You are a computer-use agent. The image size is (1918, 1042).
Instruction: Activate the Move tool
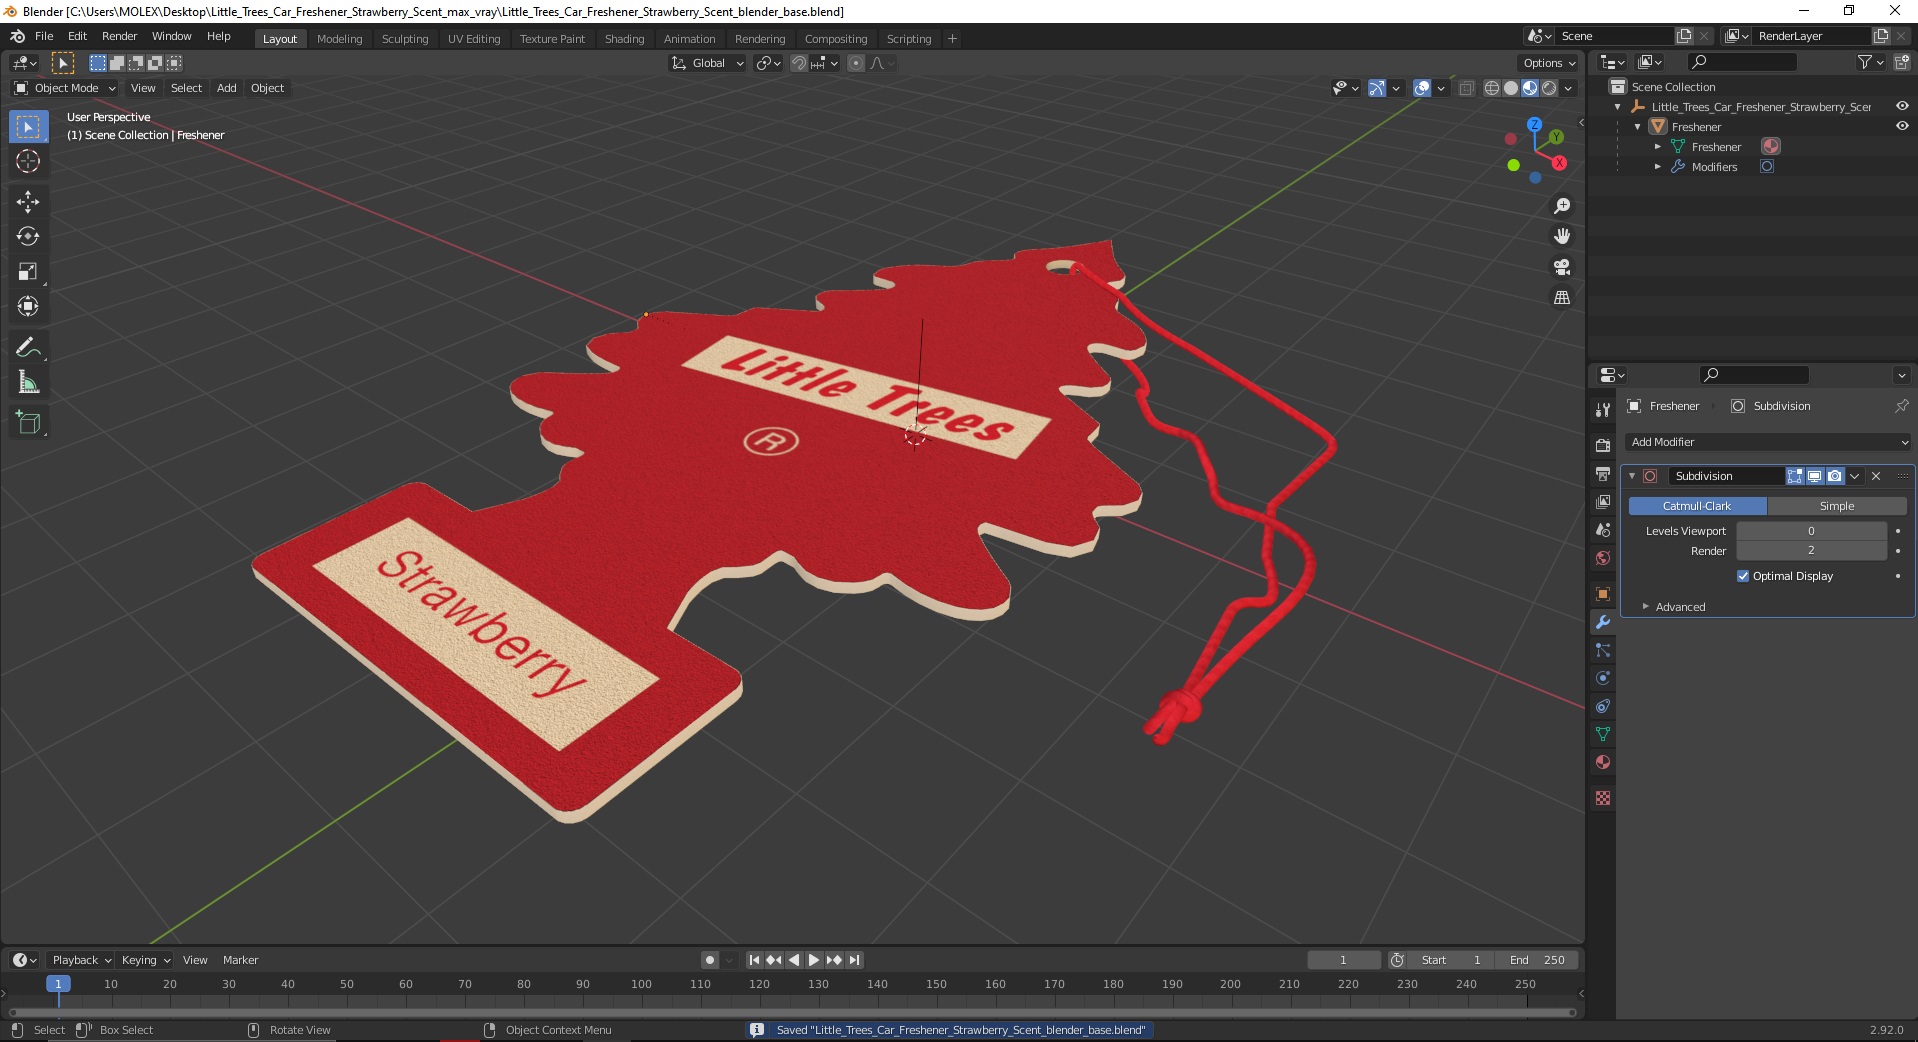tap(28, 202)
